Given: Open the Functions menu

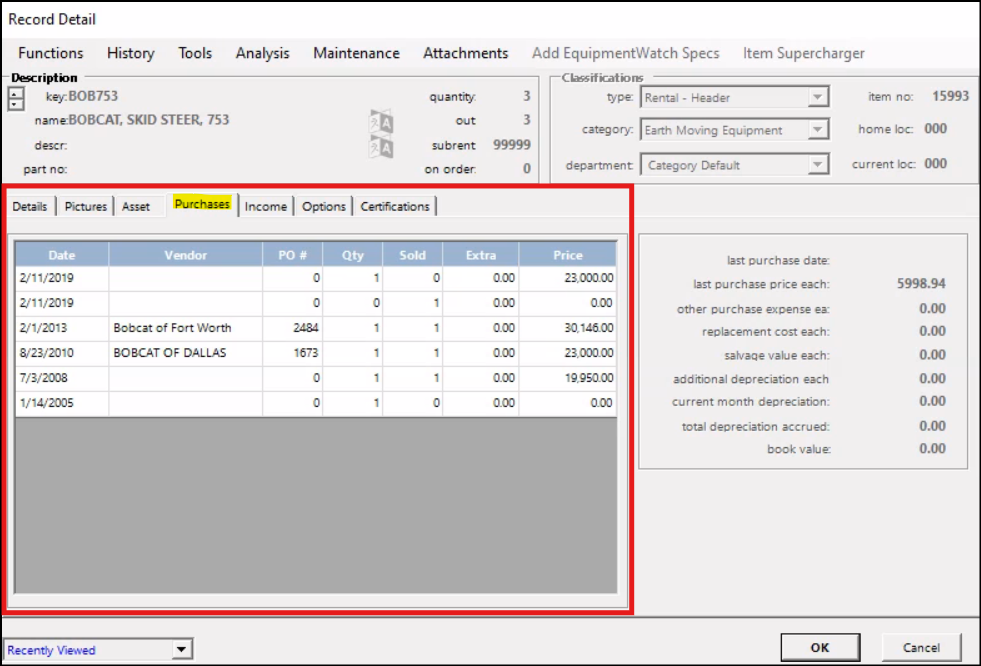Looking at the screenshot, I should (x=51, y=53).
